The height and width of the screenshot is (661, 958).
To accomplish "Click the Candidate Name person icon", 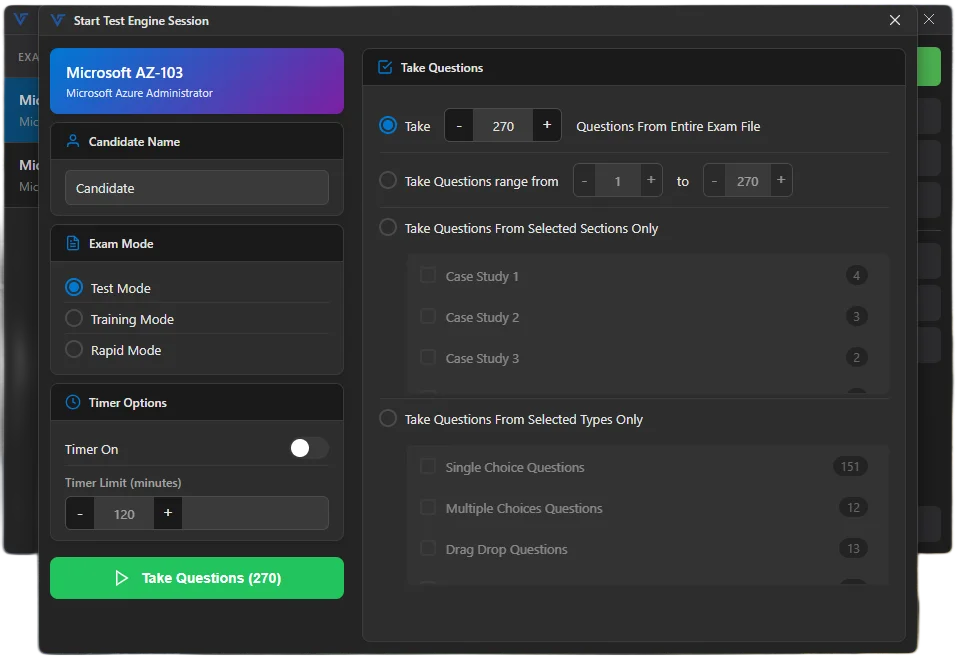I will pos(71,140).
